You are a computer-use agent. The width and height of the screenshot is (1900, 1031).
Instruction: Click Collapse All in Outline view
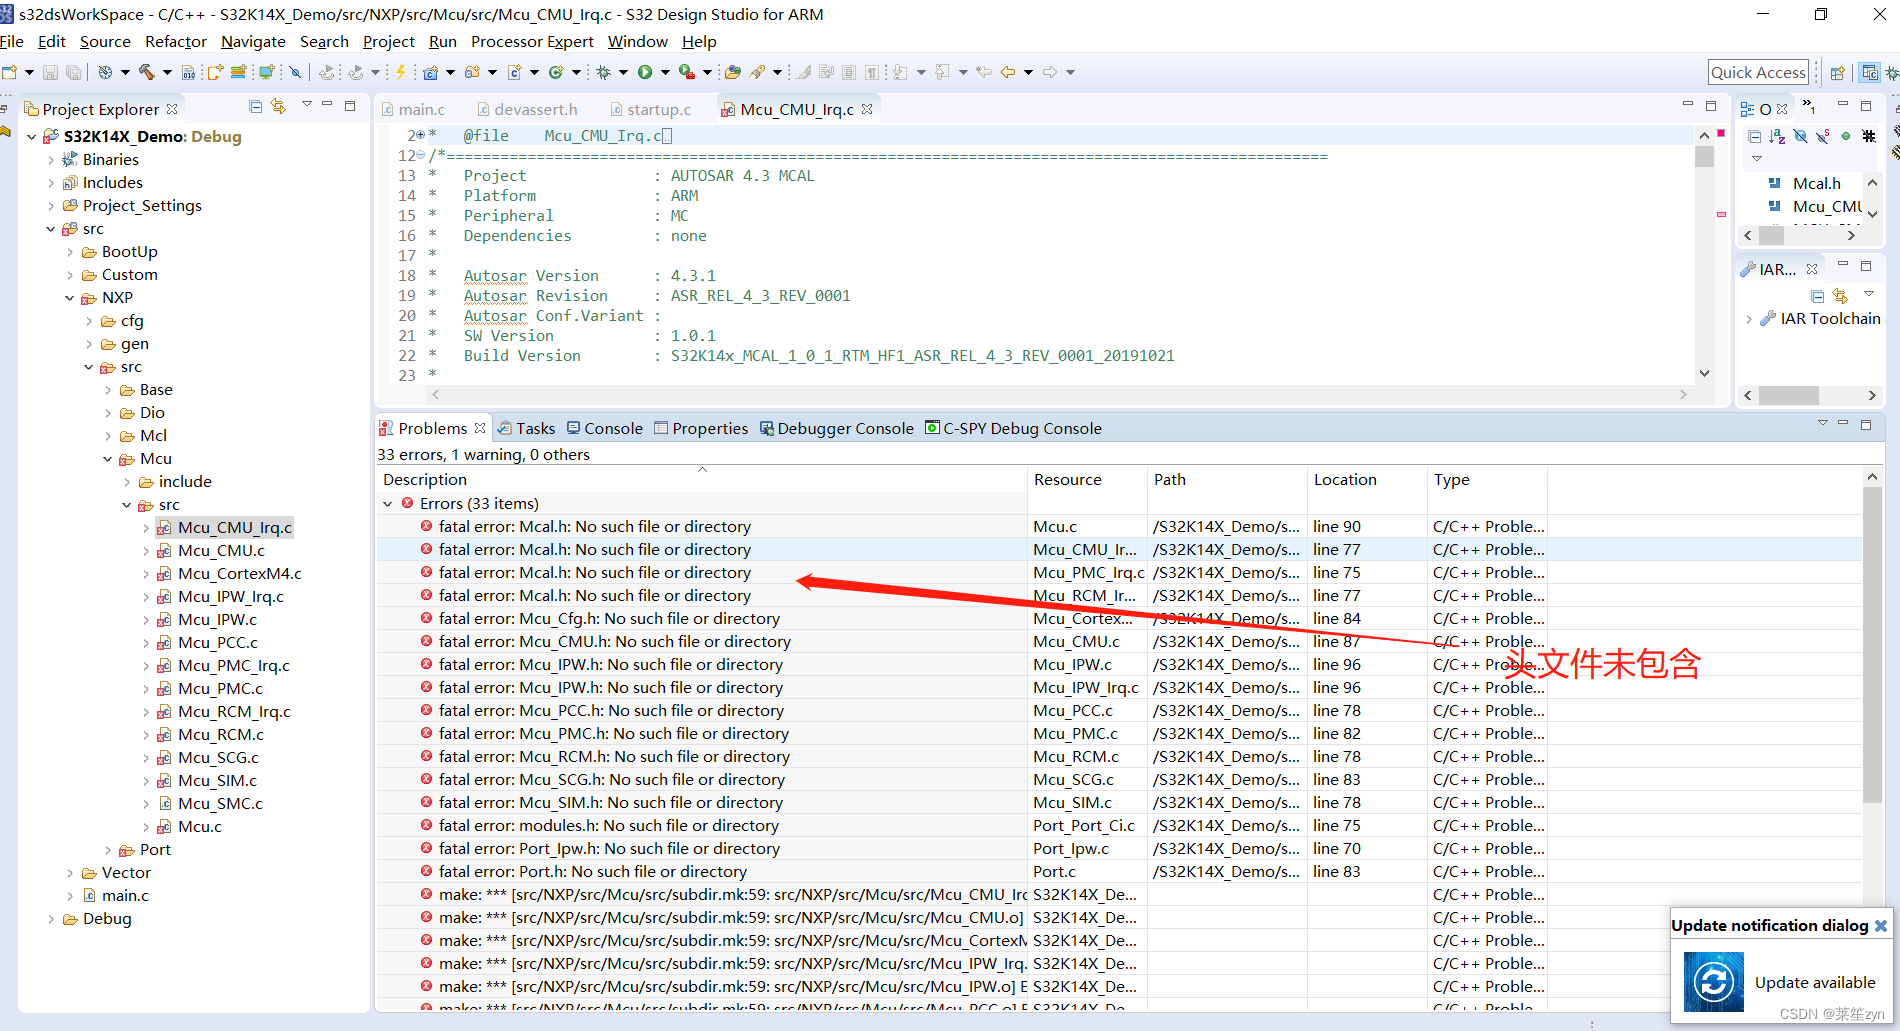coord(1755,136)
